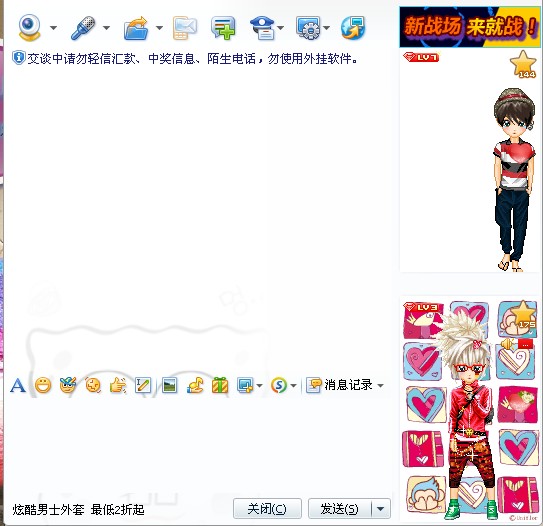Expand the applications dropdown arrow

pos(327,28)
